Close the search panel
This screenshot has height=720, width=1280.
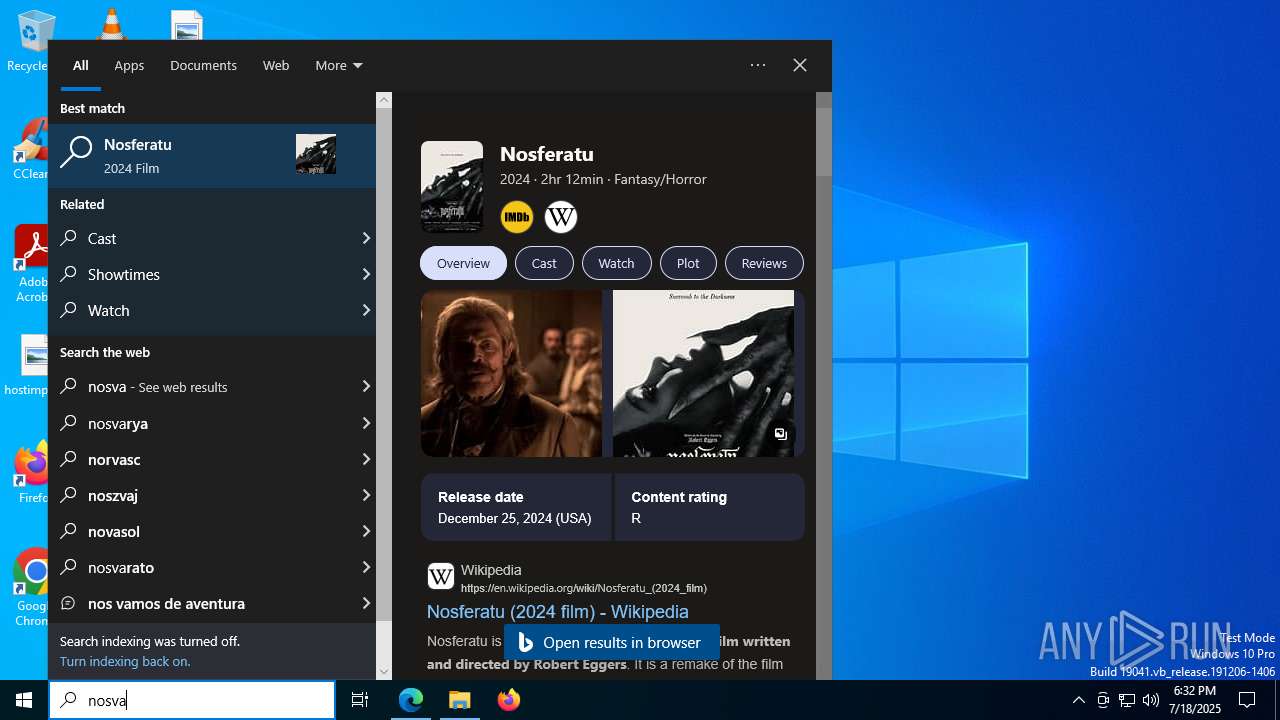pyautogui.click(x=800, y=65)
